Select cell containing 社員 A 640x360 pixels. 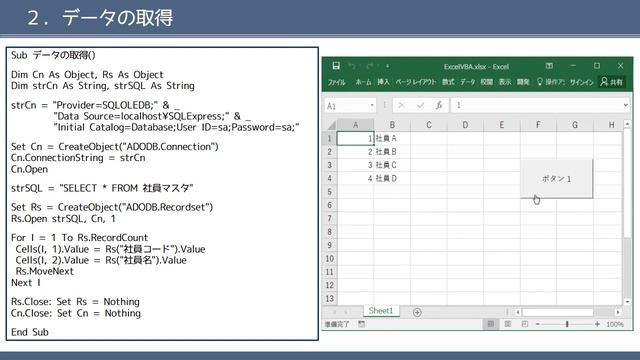pos(392,138)
